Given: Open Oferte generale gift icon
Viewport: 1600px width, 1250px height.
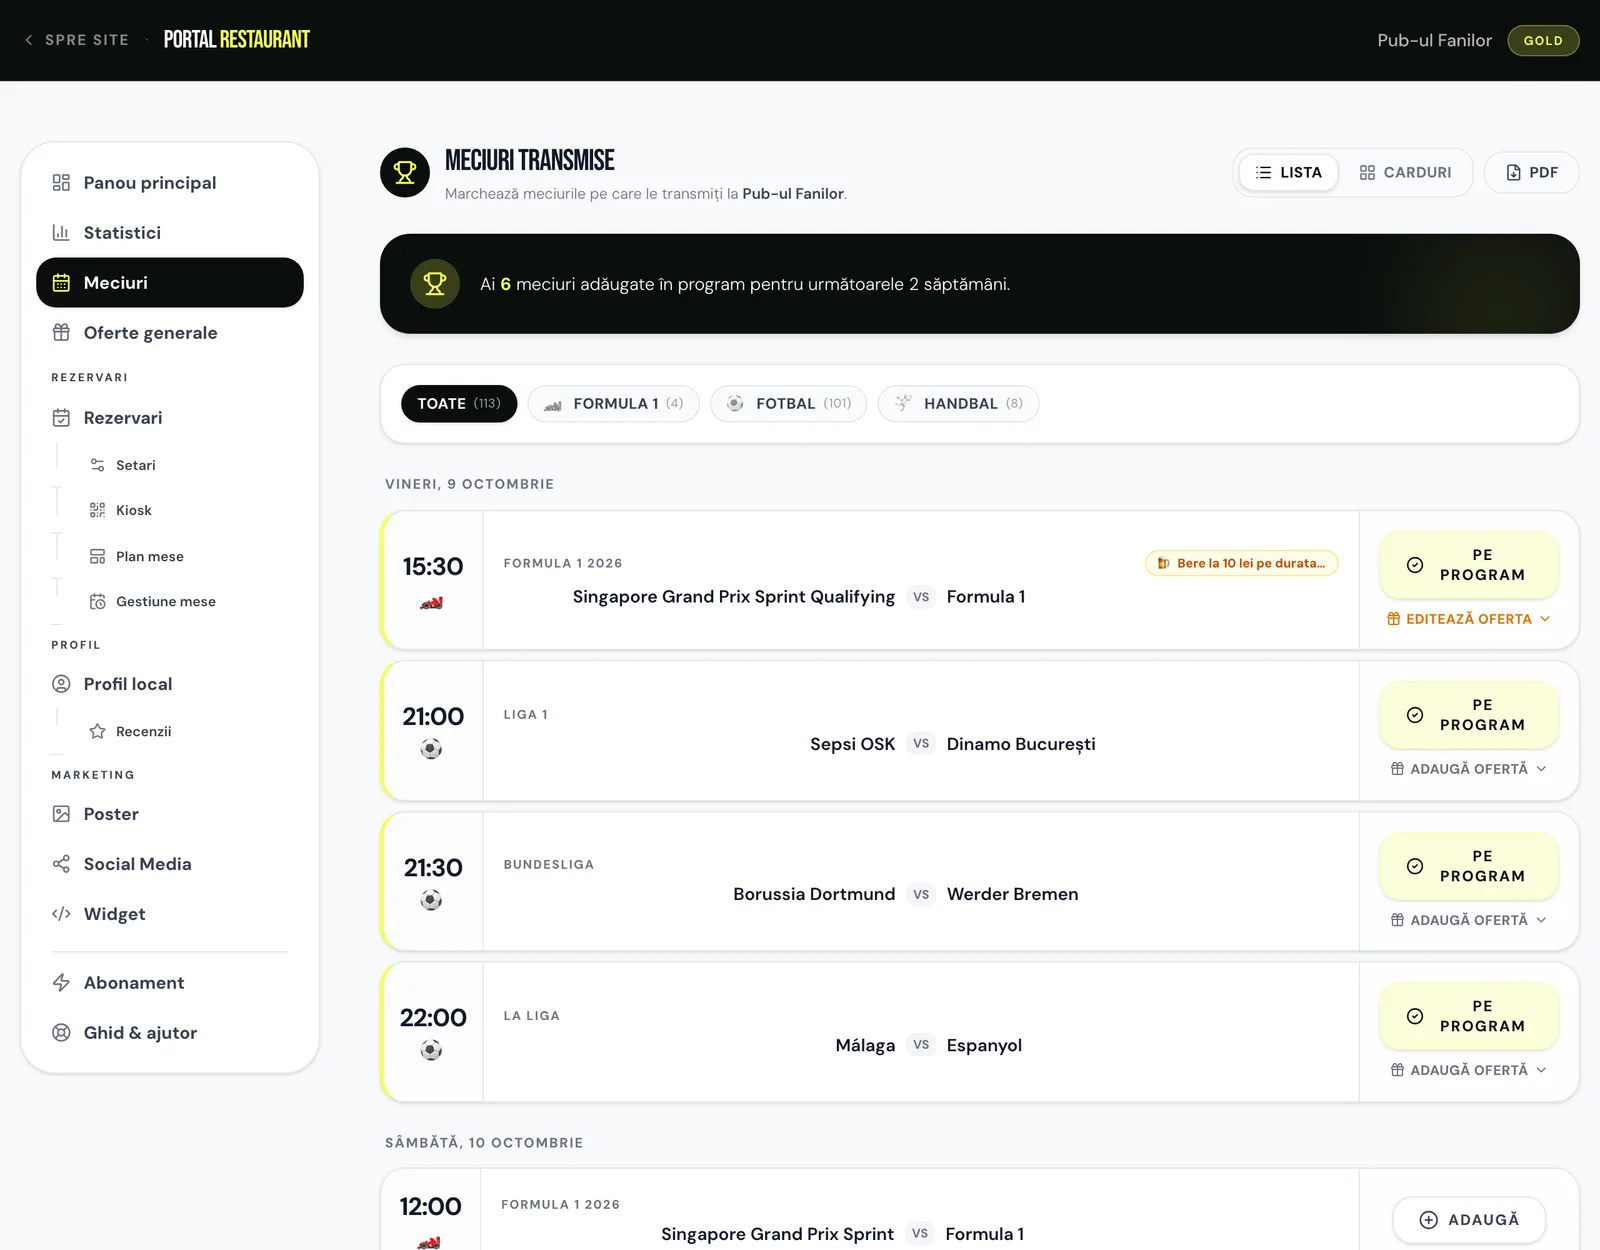Looking at the screenshot, I should coord(61,333).
